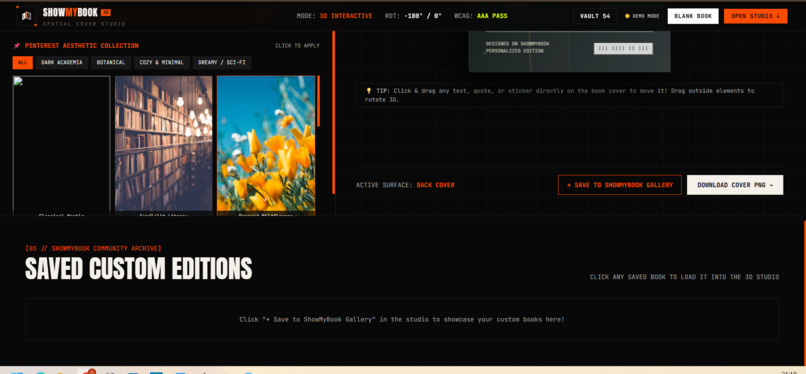
Task: Click the pushpin icon beside Pinterest Aesthetic Collection
Action: tap(17, 46)
